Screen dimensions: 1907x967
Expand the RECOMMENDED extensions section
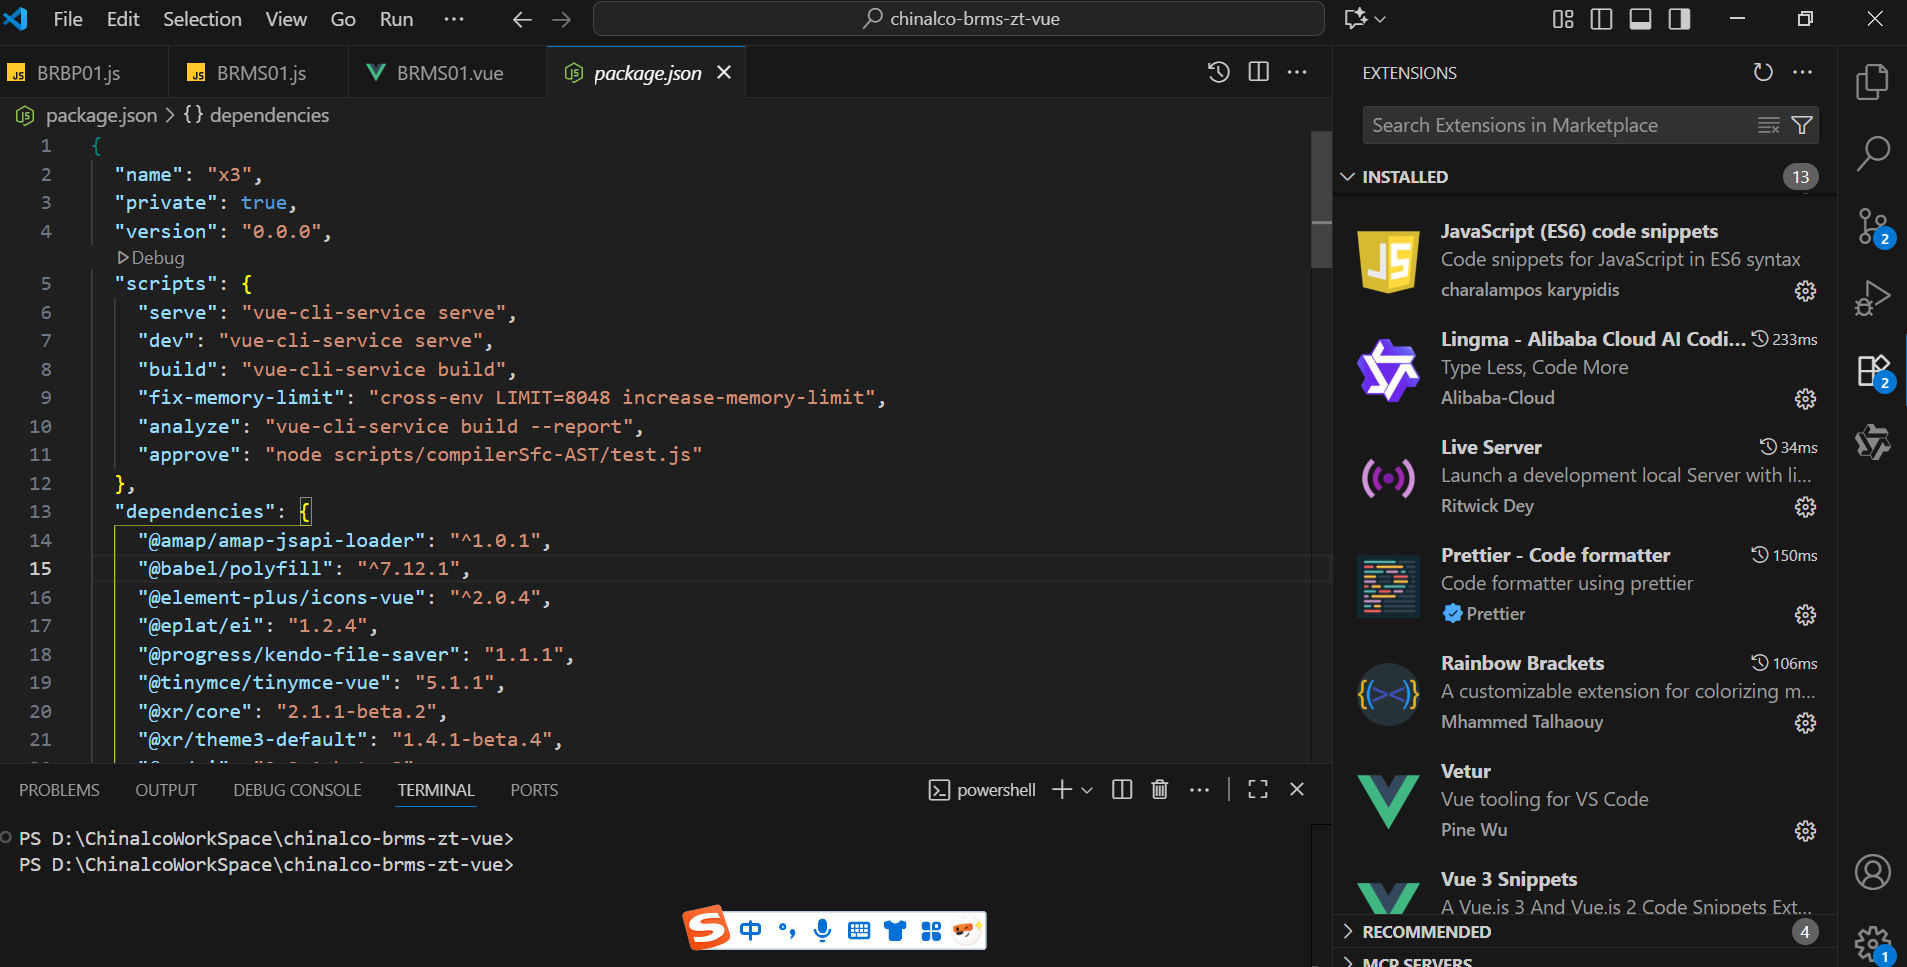[x=1426, y=932]
